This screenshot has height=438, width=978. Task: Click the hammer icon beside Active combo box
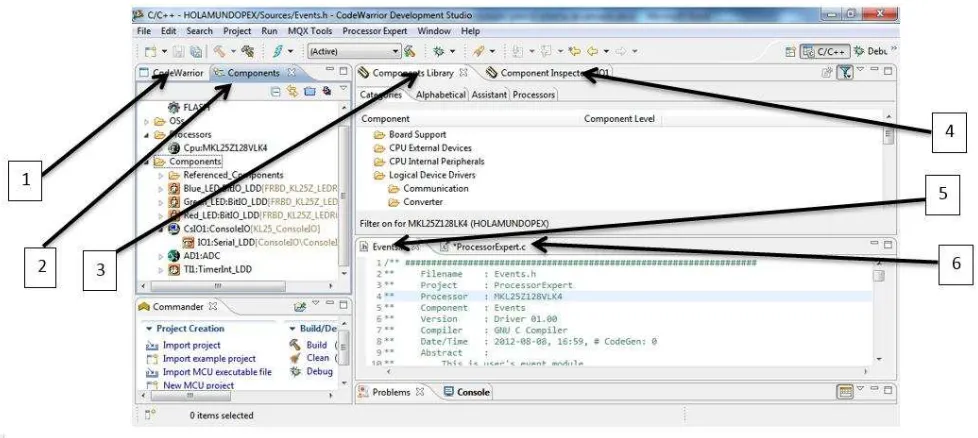click(x=409, y=51)
